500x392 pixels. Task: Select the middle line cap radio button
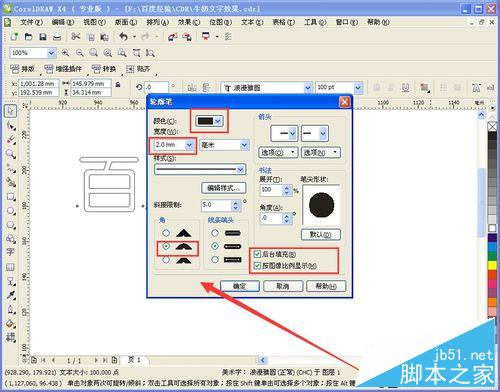(x=215, y=246)
